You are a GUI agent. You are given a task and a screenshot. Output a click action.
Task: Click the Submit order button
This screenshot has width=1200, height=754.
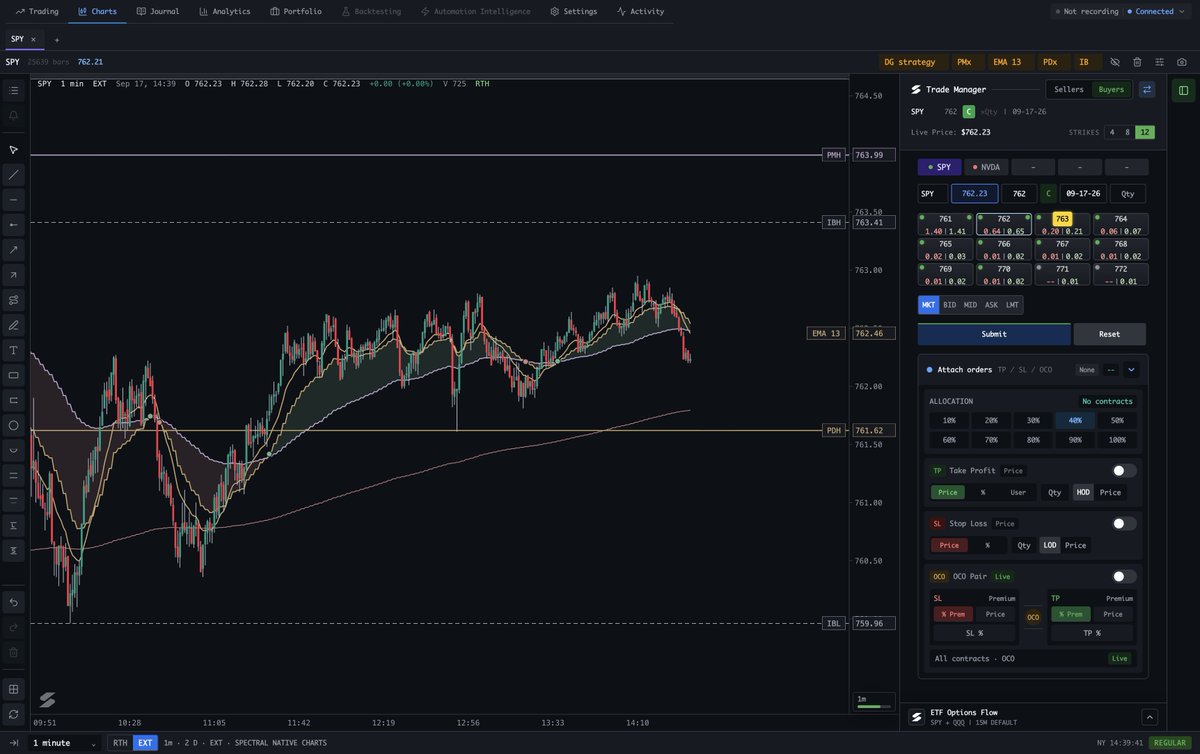pyautogui.click(x=994, y=334)
